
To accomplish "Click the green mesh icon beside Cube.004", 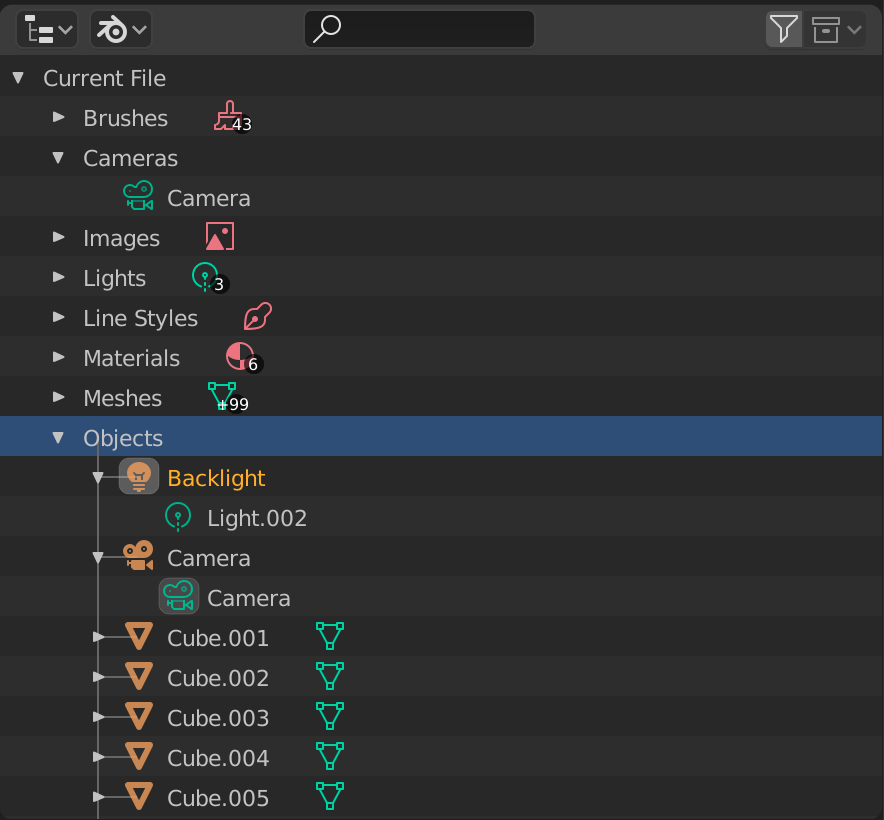I will click(330, 756).
